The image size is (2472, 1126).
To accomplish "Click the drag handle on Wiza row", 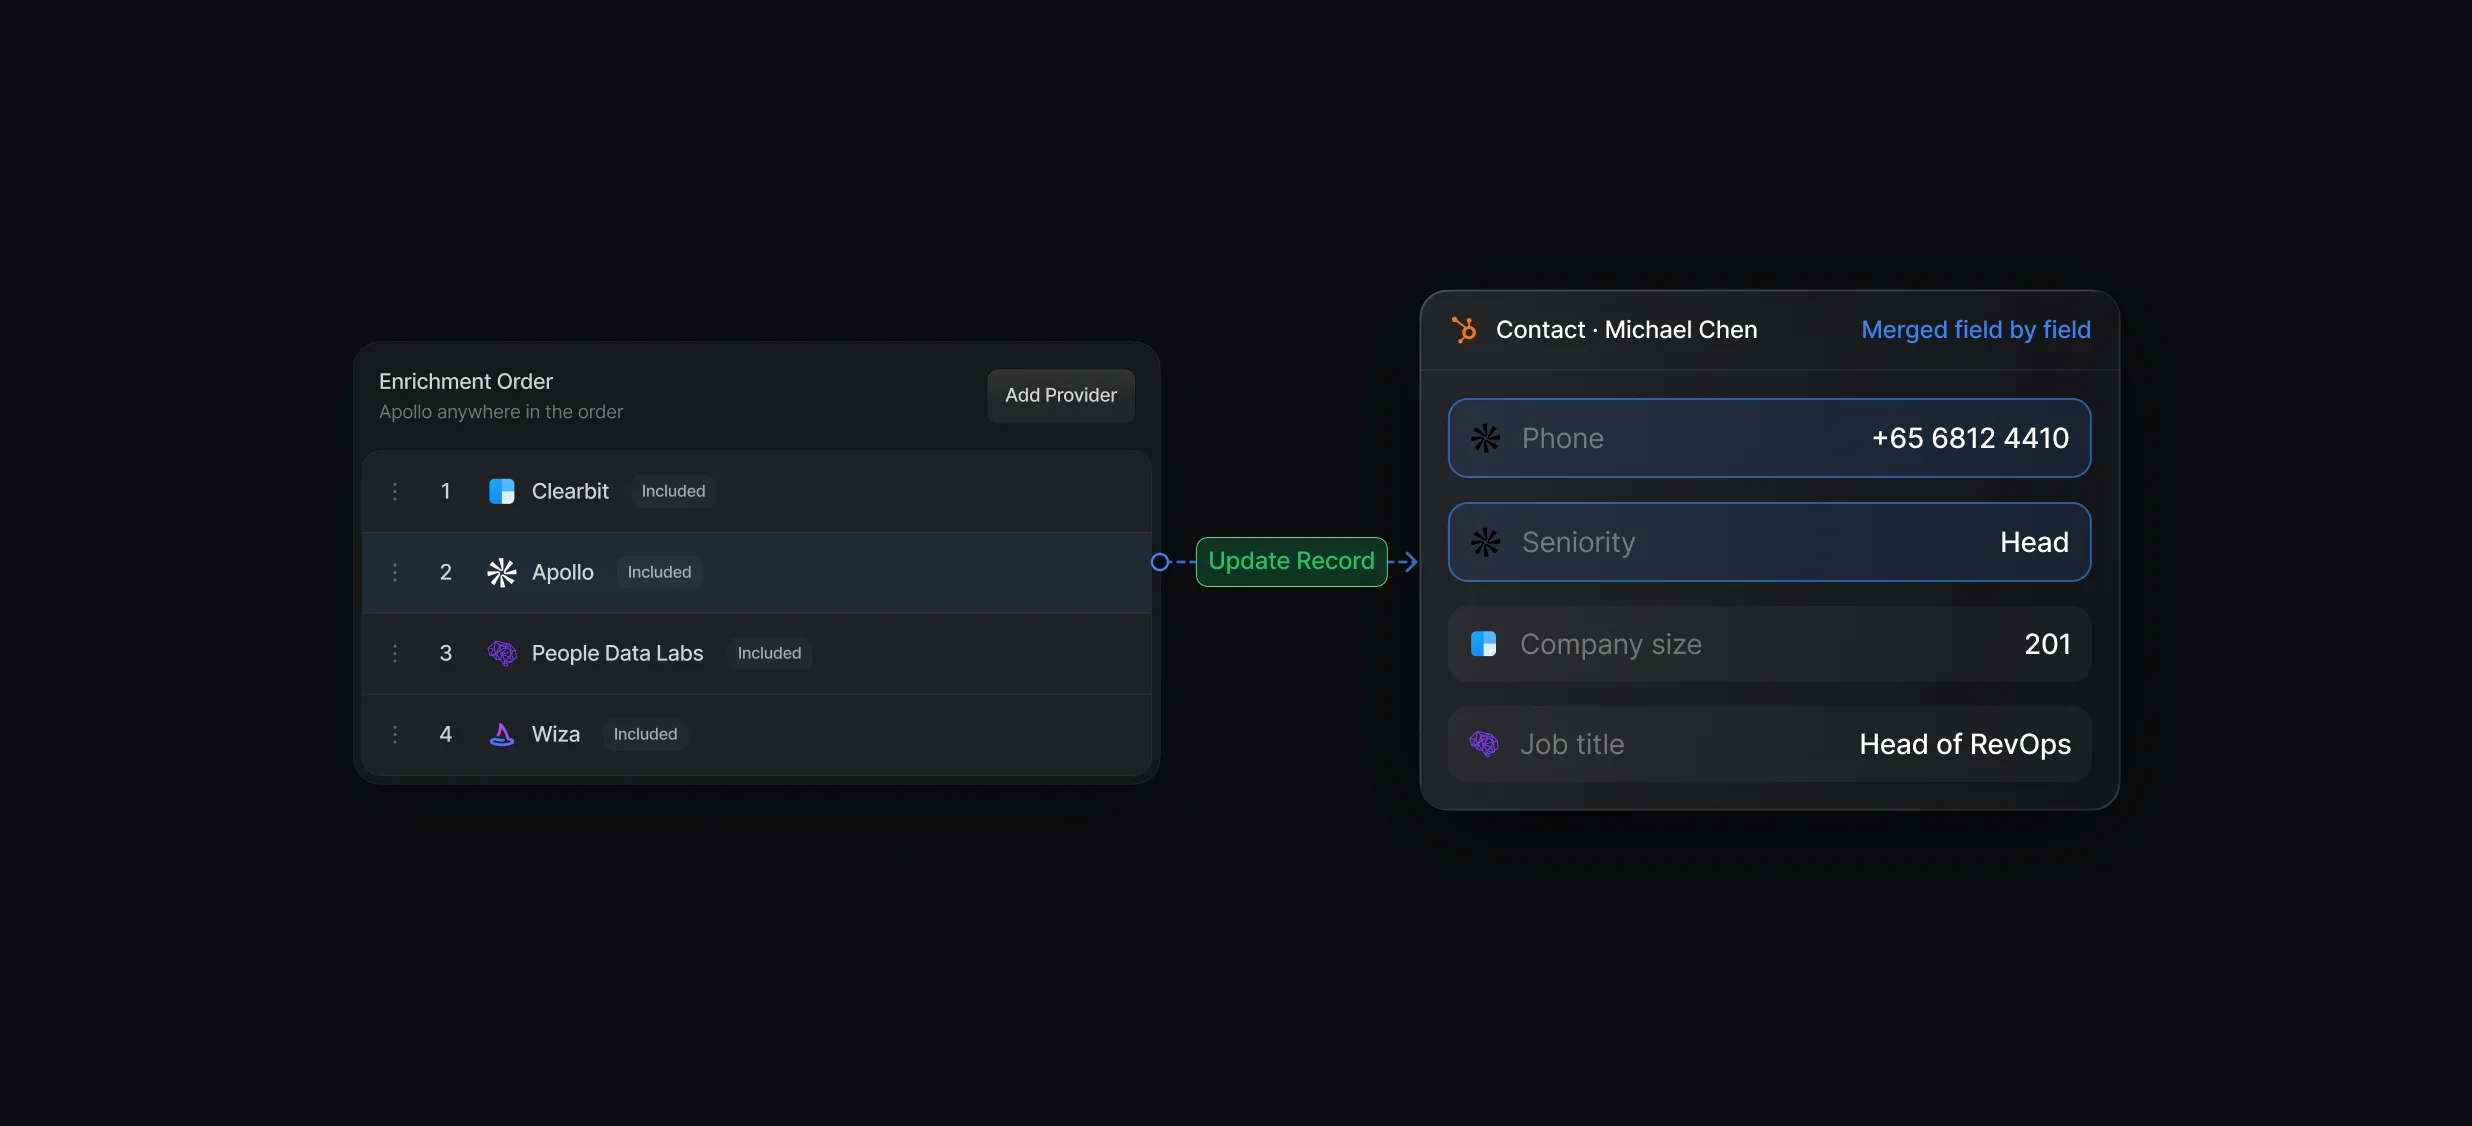I will coord(395,734).
